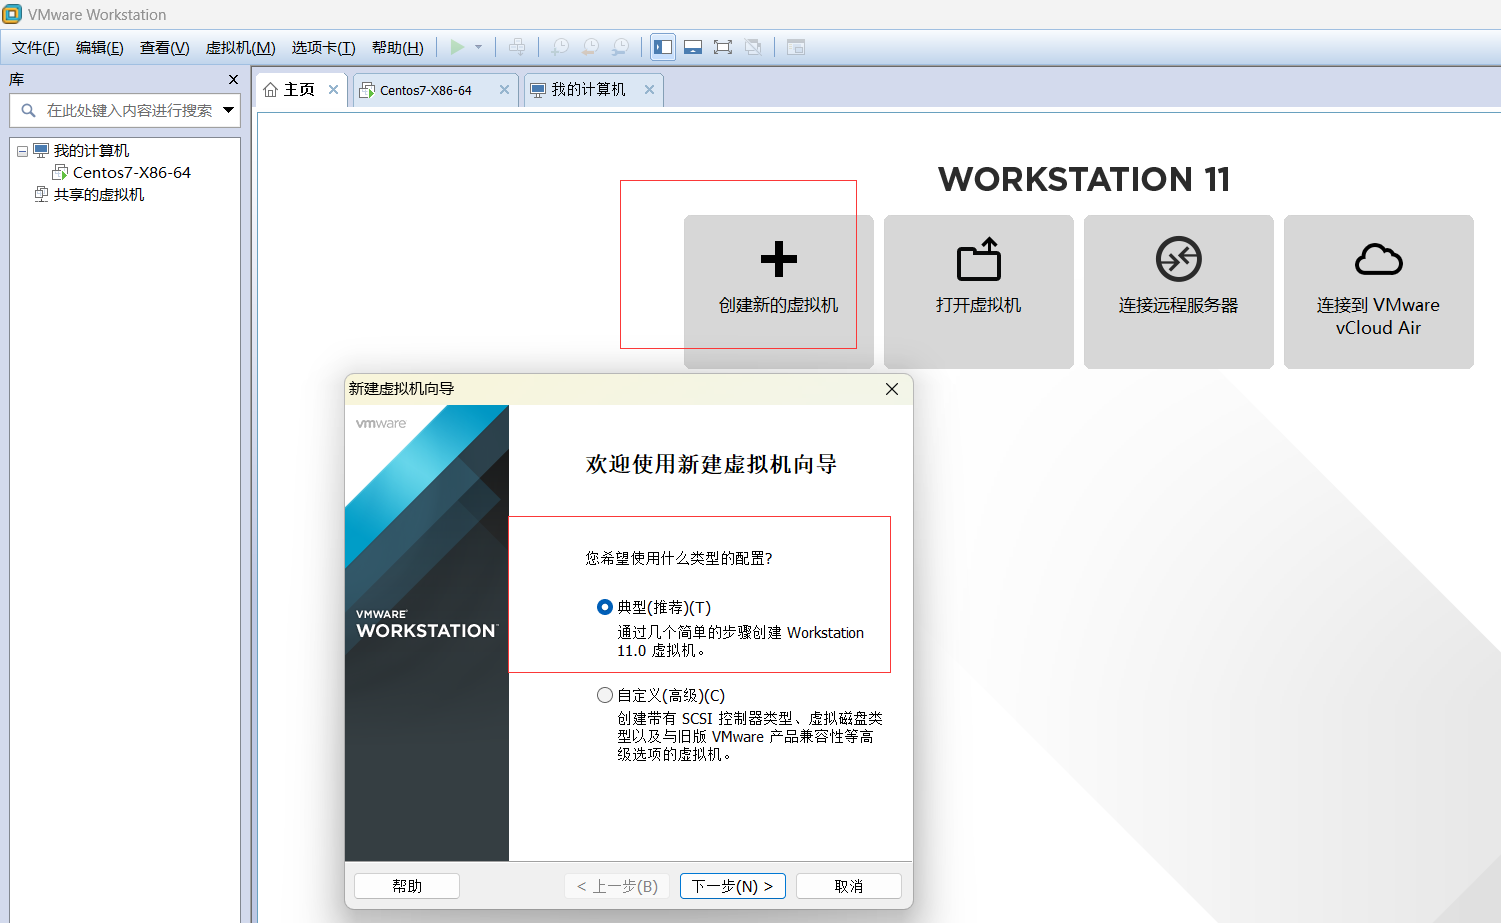
Task: Open the 虚拟机(M) menu
Action: [241, 48]
